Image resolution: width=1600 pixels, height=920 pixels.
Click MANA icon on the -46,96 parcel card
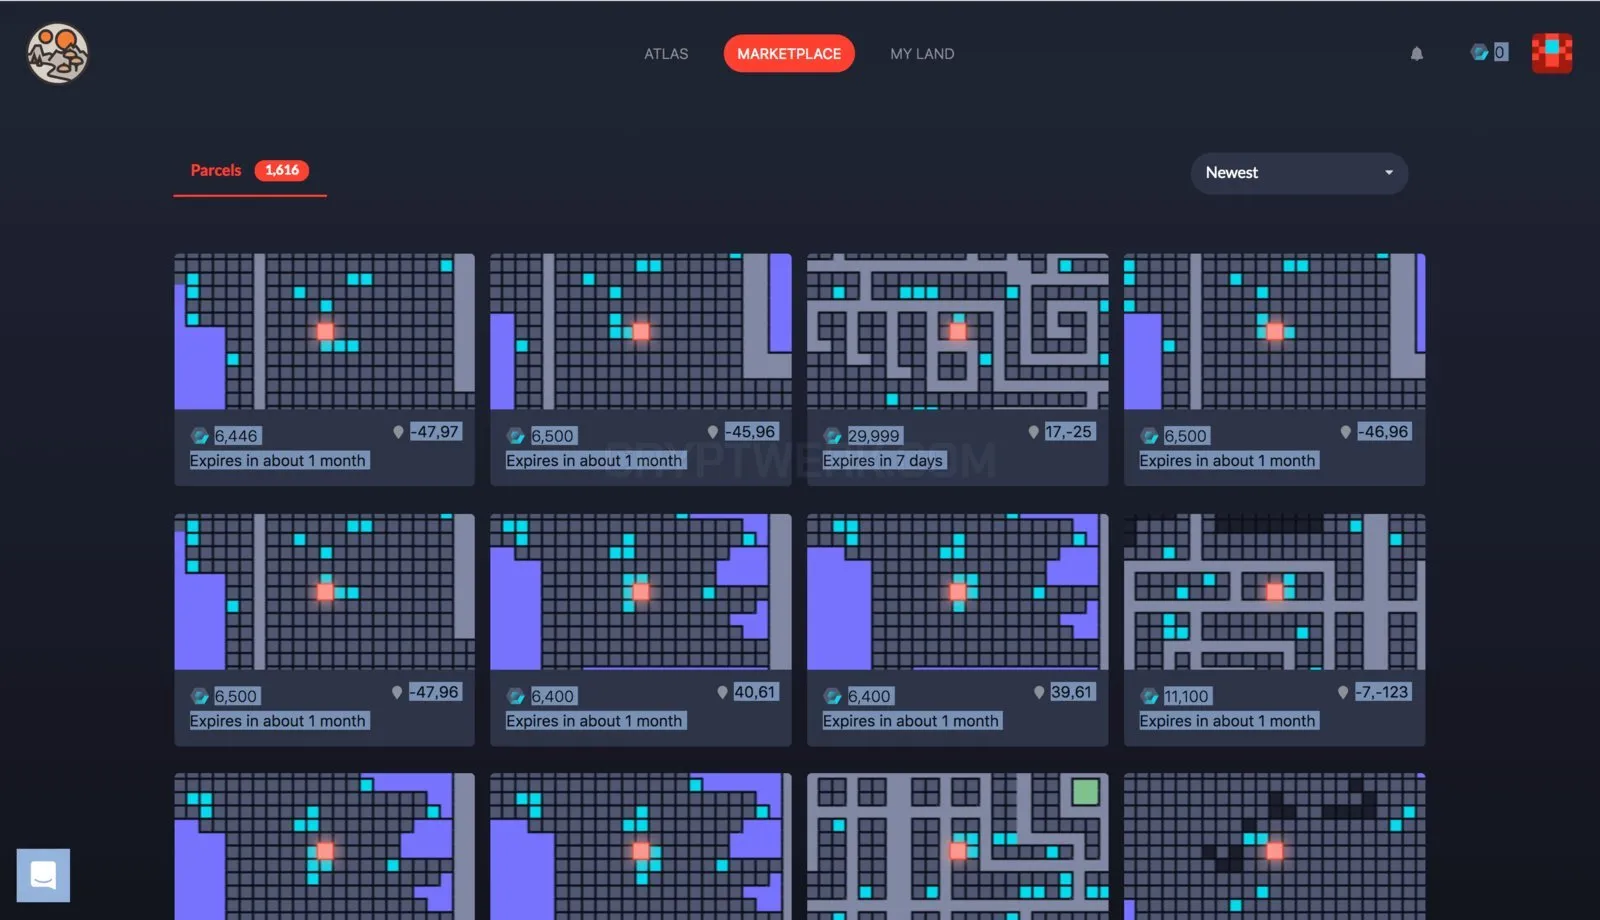click(x=1150, y=436)
